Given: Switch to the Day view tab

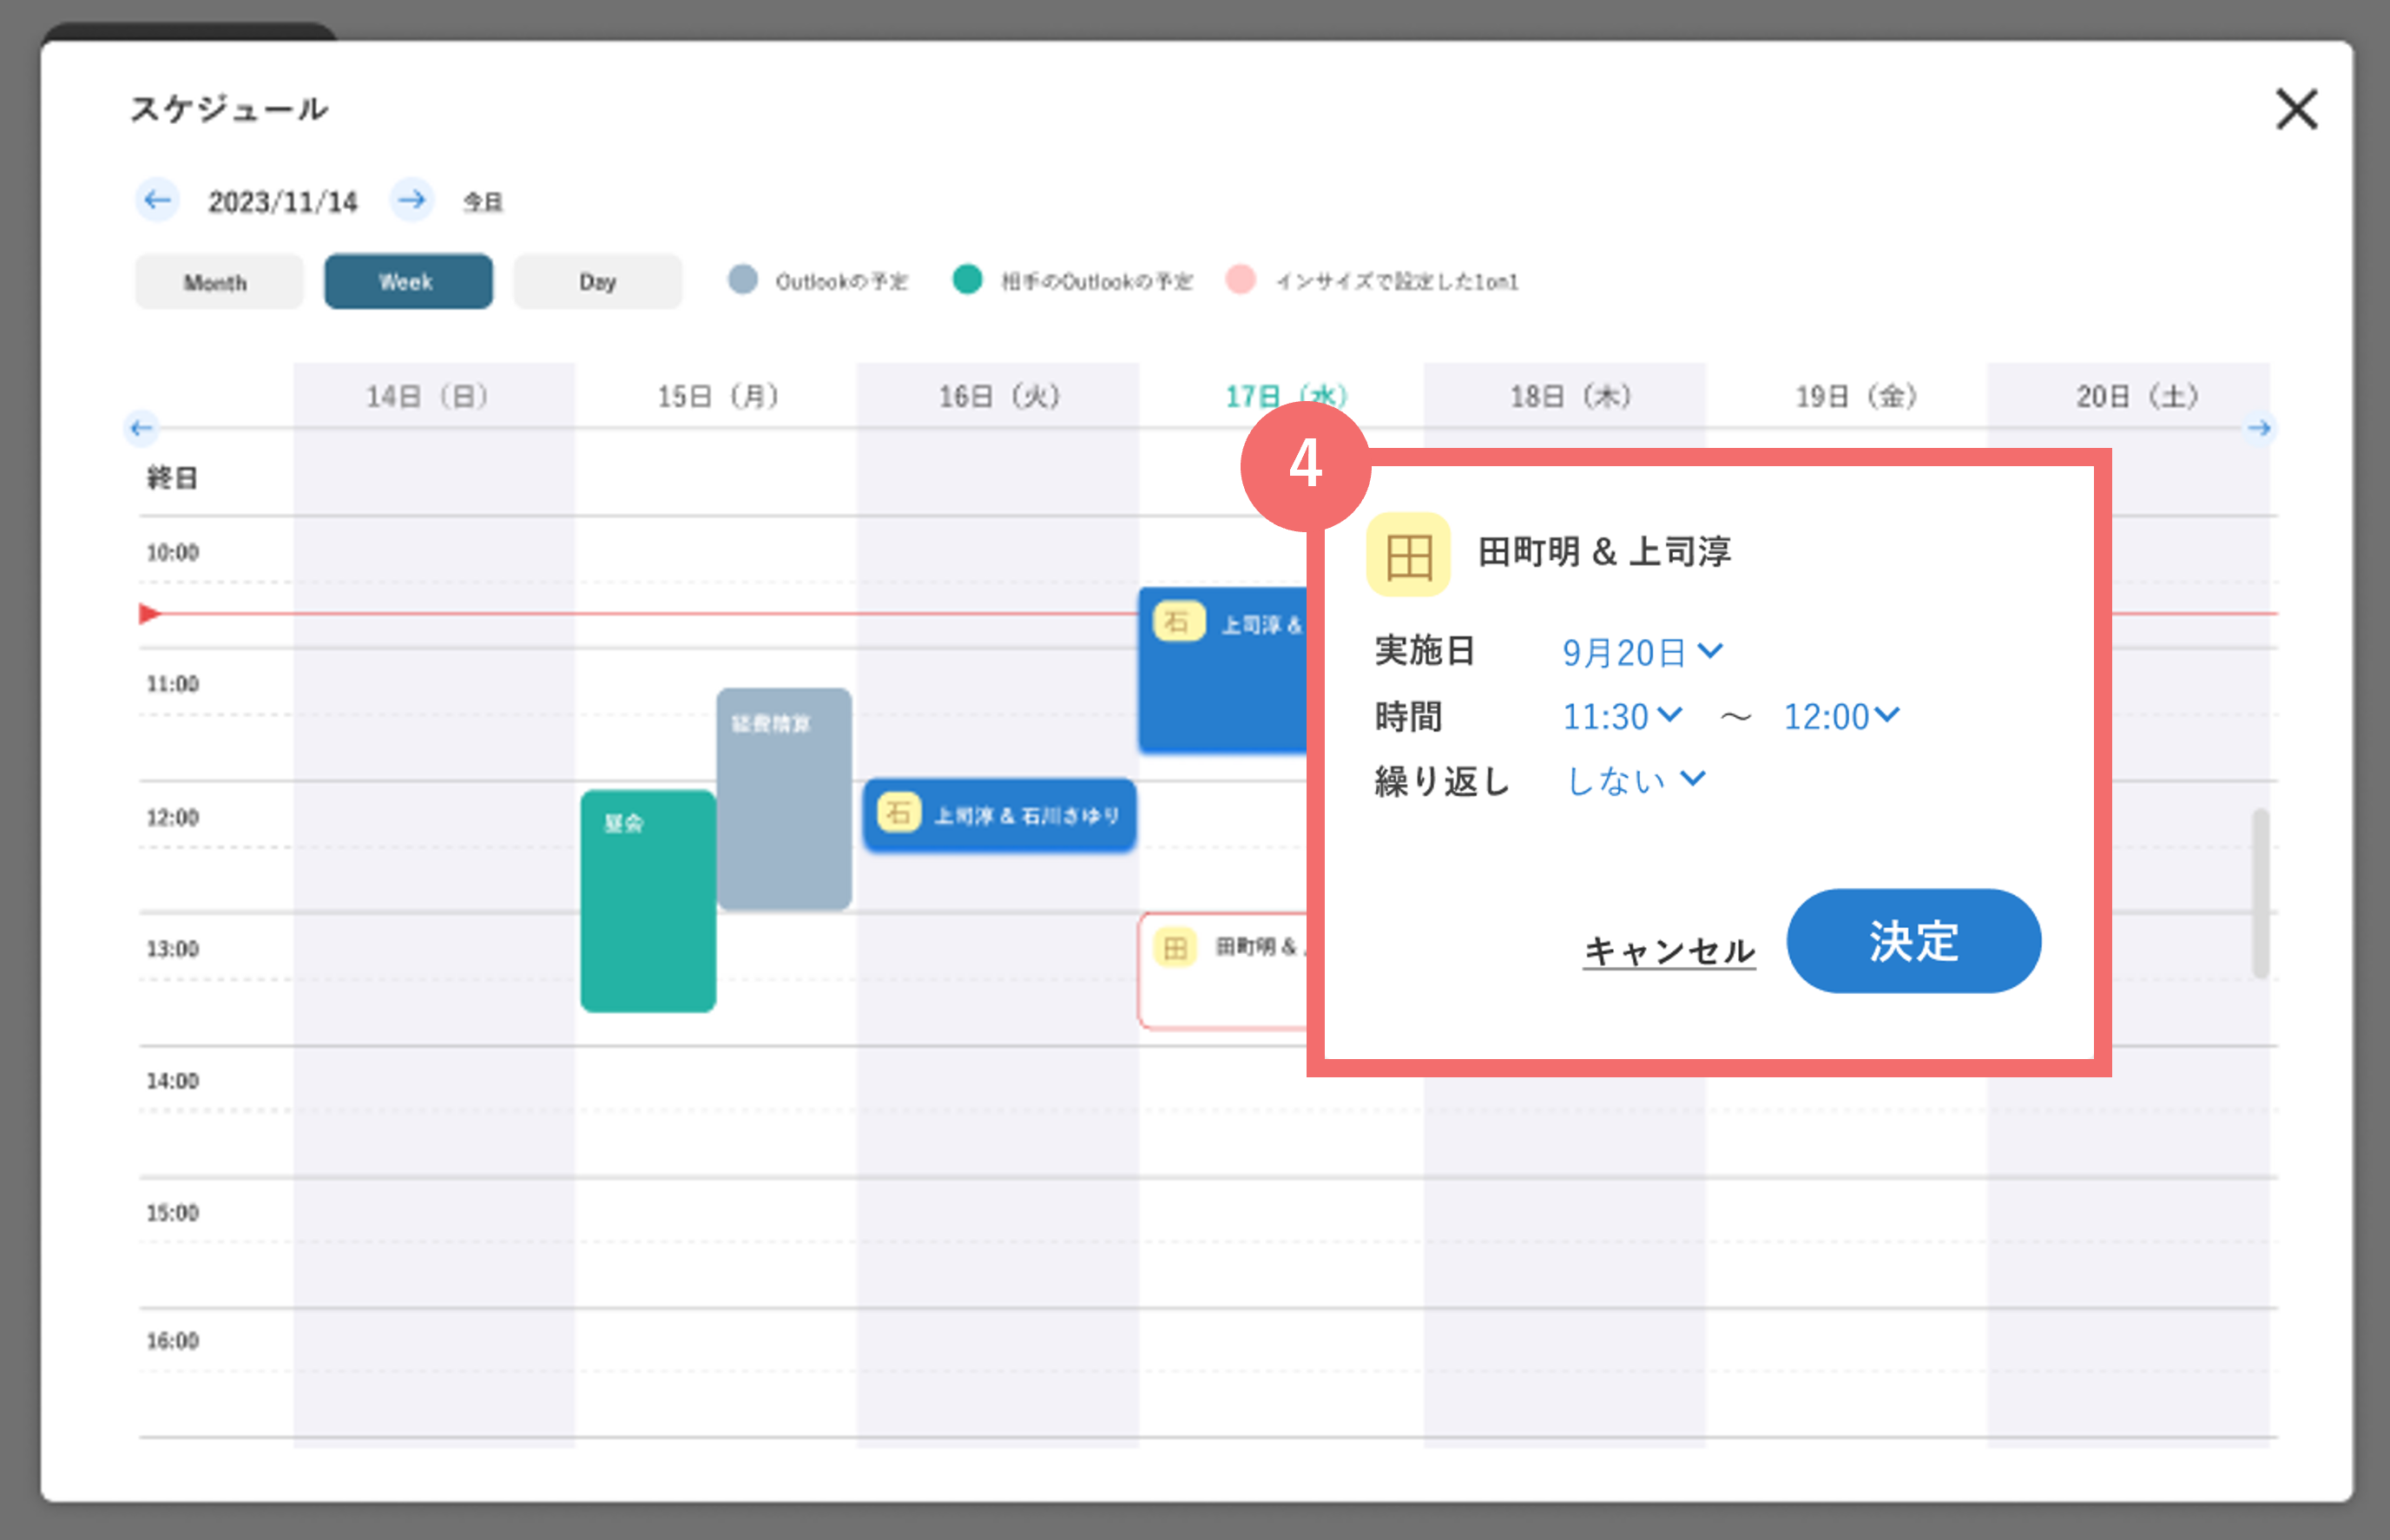Looking at the screenshot, I should click(598, 282).
